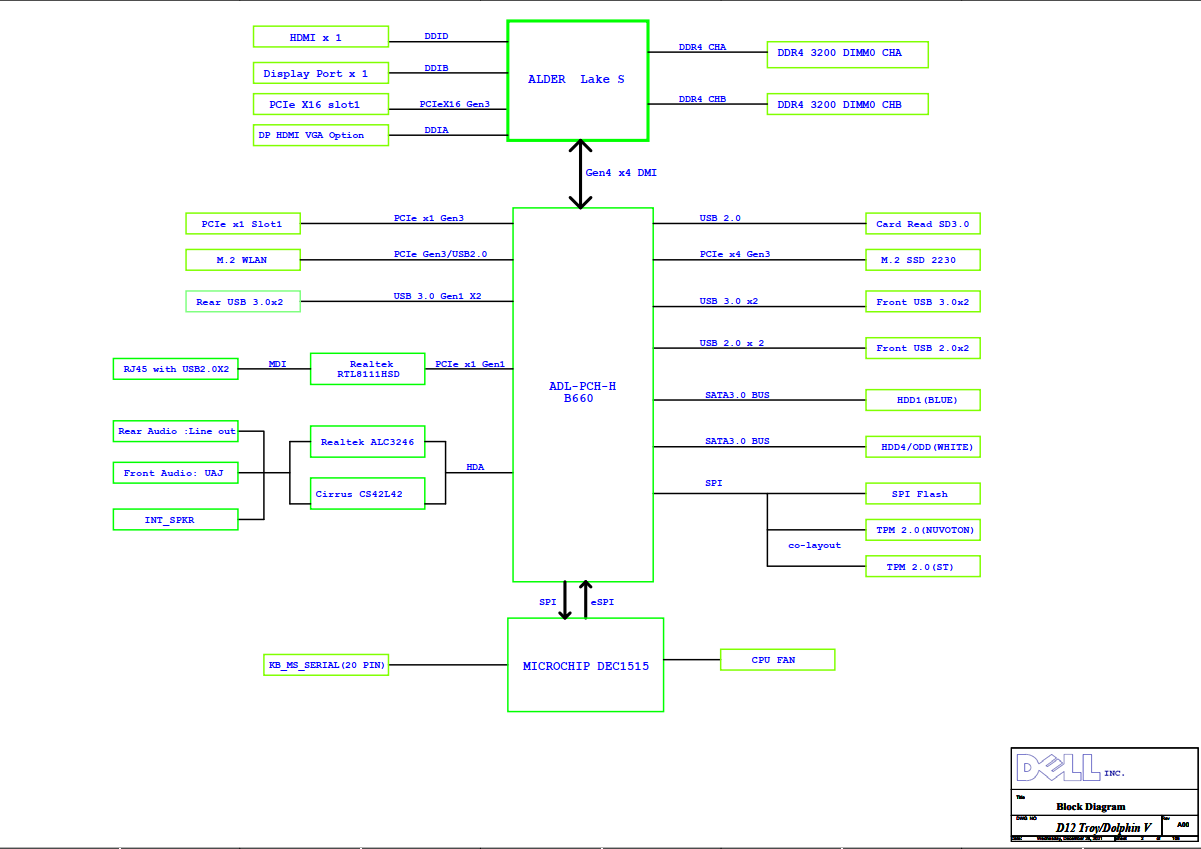The width and height of the screenshot is (1201, 849).
Task: Select the ADL-PCH-H B660 block
Action: [x=582, y=394]
